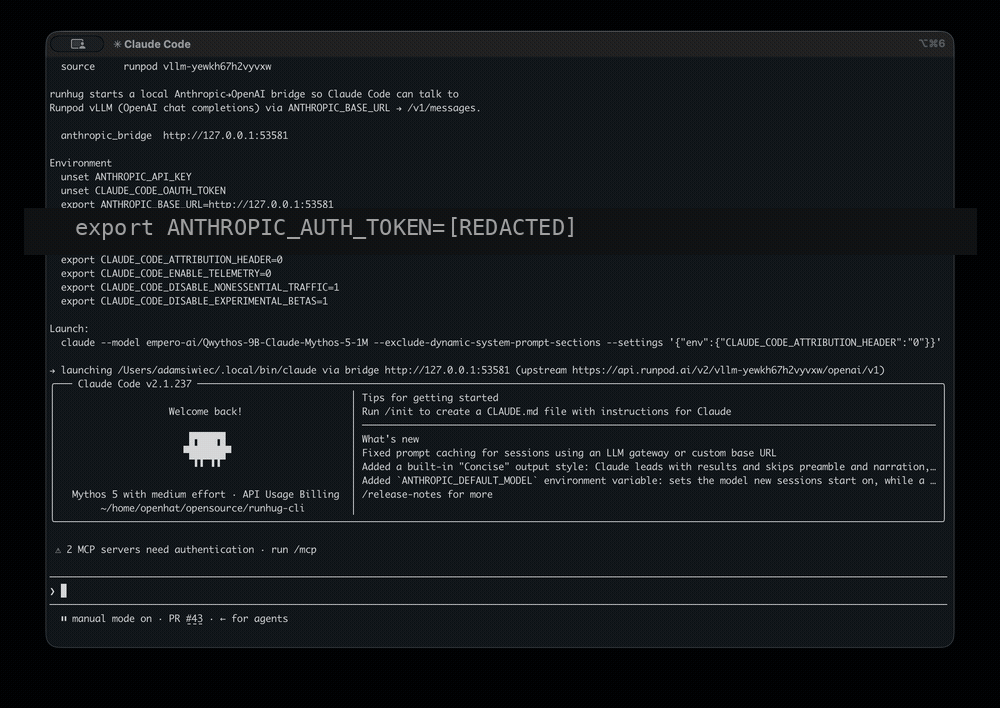Click the upstream api.runpod.ai URL

coord(726,370)
